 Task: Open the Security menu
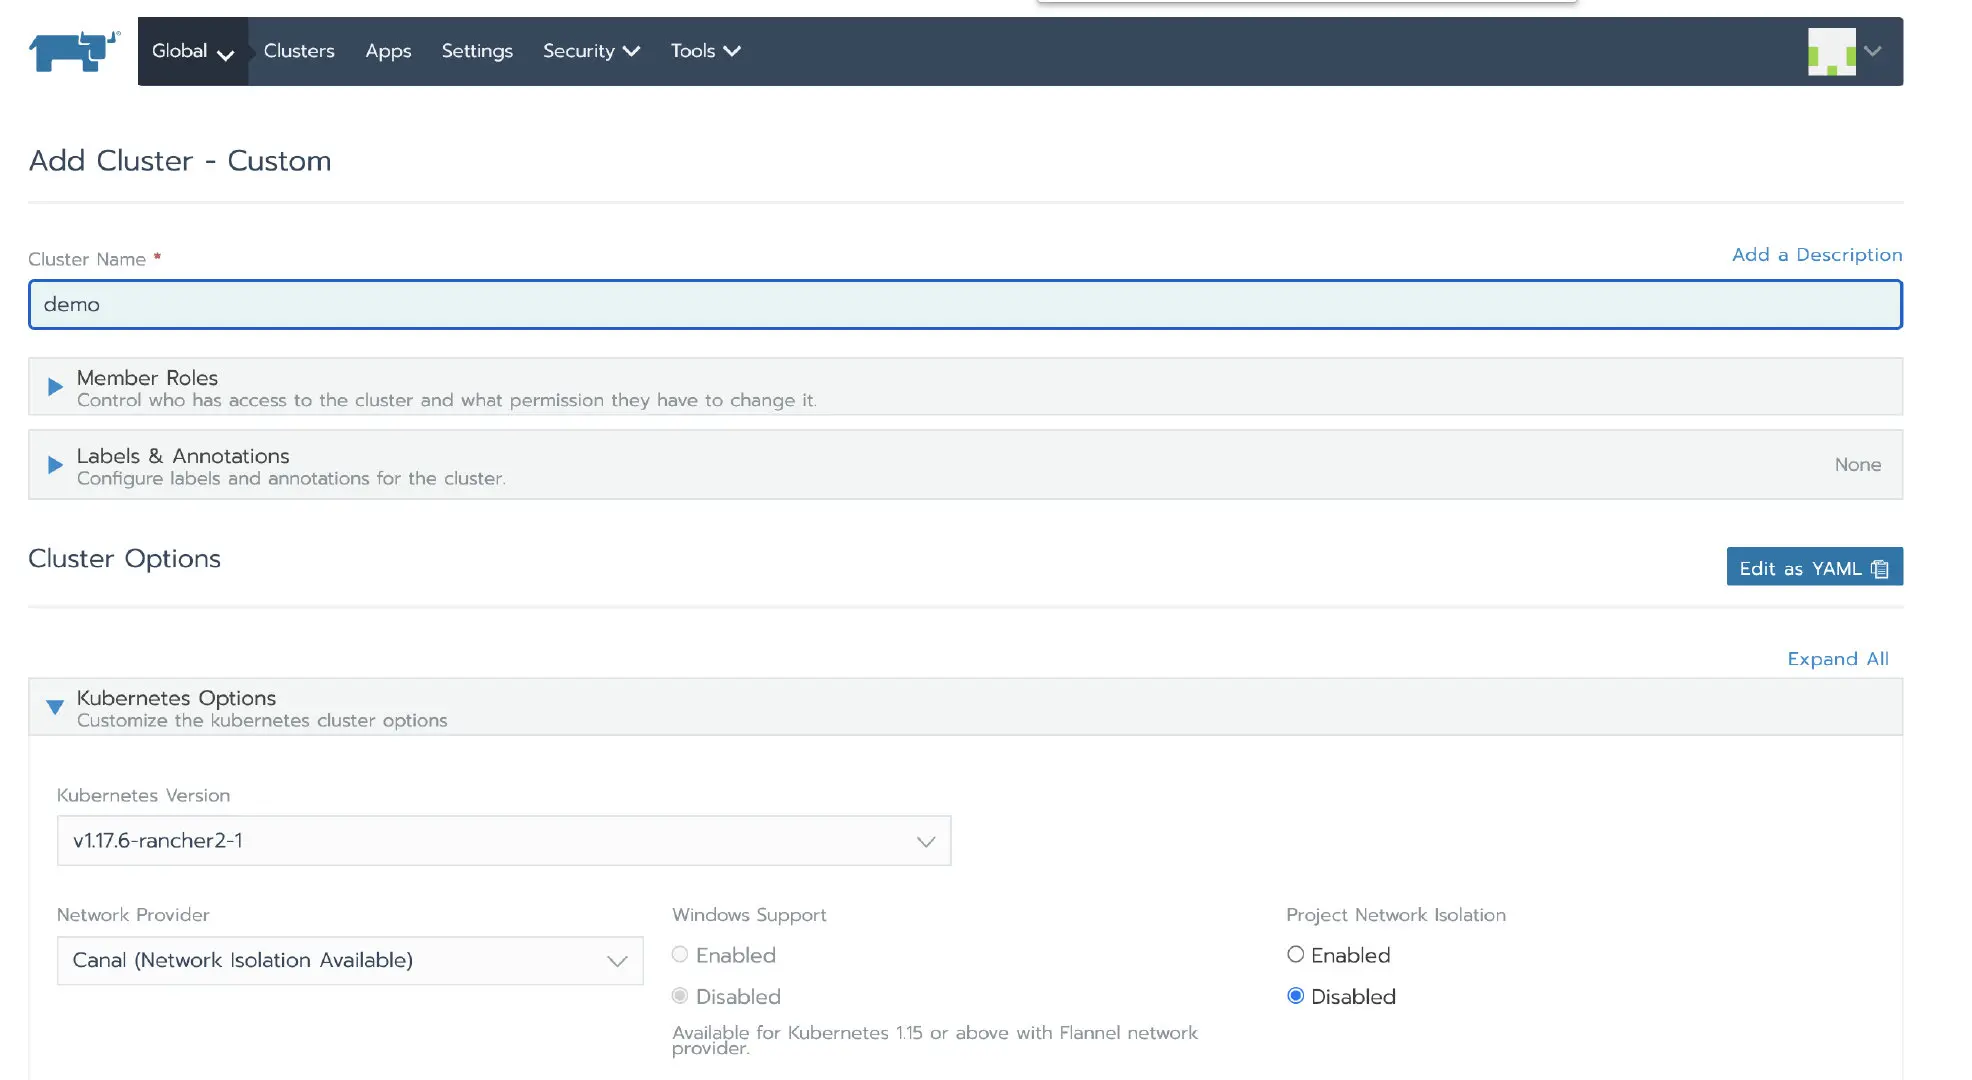[x=590, y=51]
